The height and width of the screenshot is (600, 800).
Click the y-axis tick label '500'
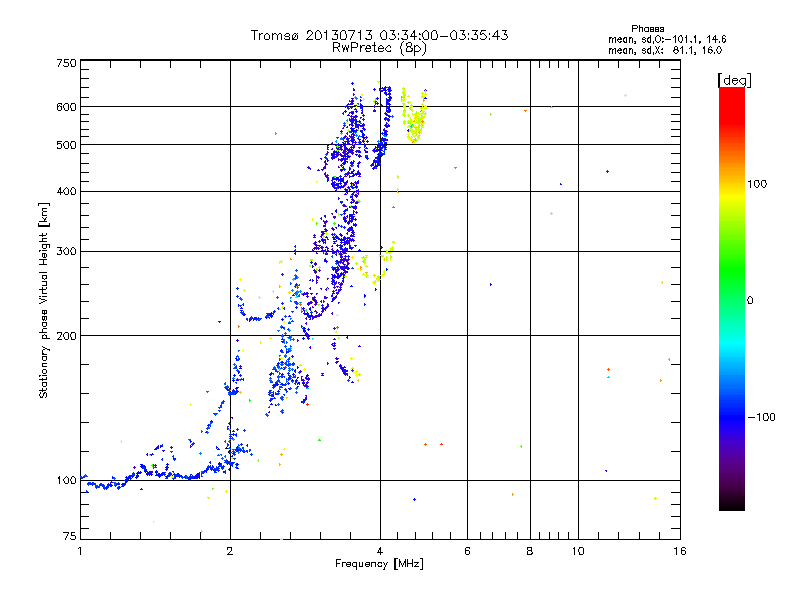[x=66, y=145]
